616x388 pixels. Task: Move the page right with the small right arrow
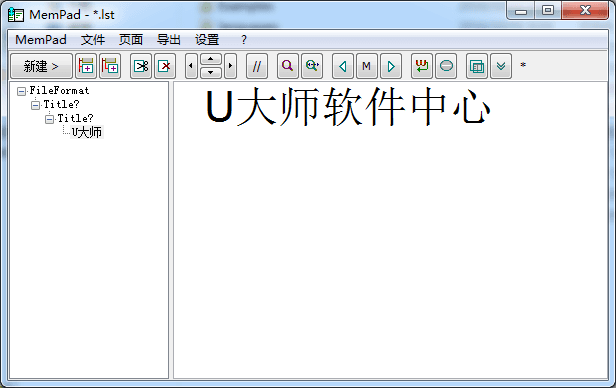[x=231, y=66]
